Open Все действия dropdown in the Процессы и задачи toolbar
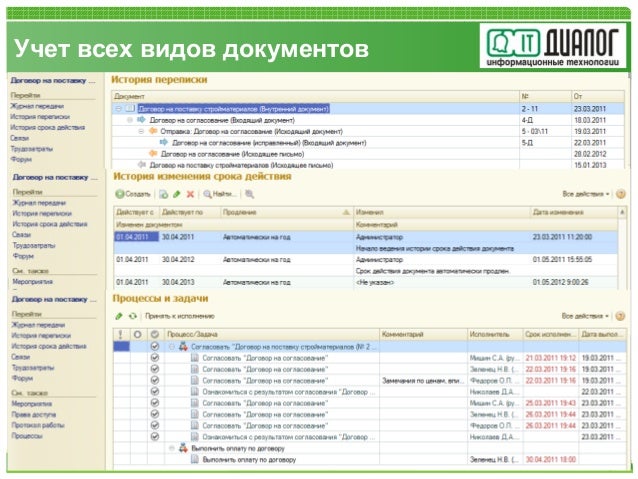 coord(585,316)
